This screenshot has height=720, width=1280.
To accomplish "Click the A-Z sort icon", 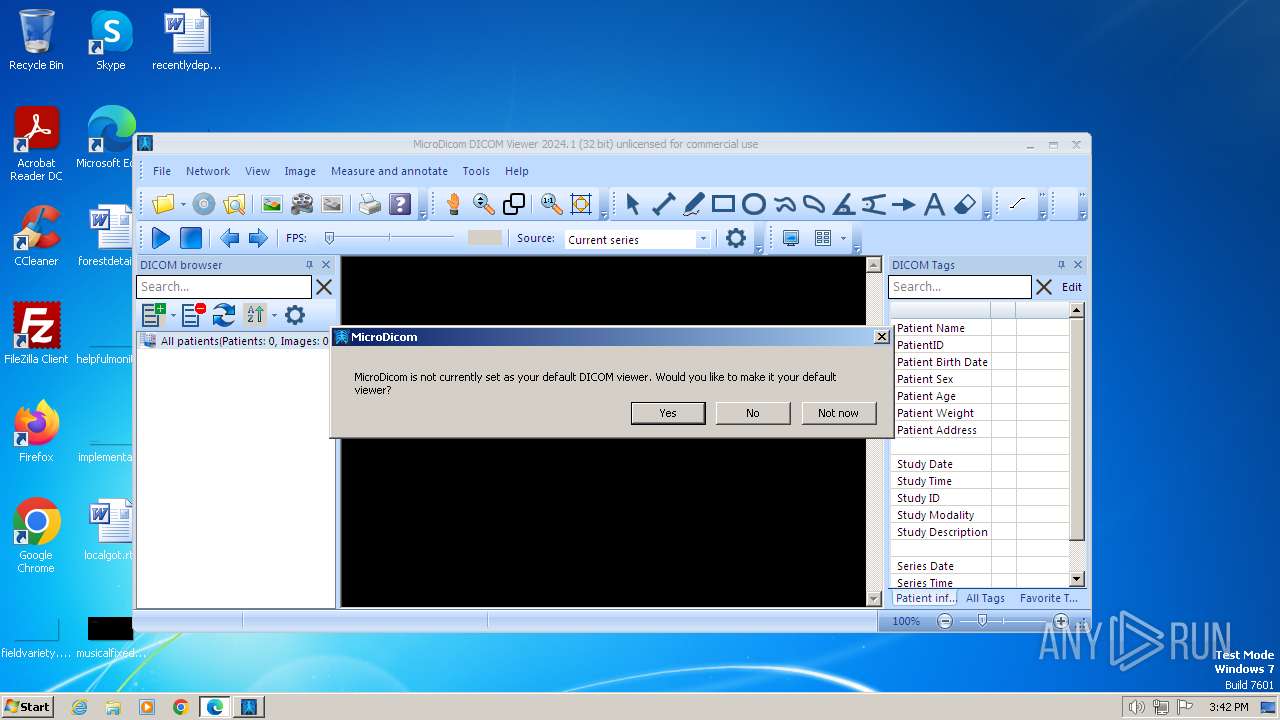I will (254, 315).
